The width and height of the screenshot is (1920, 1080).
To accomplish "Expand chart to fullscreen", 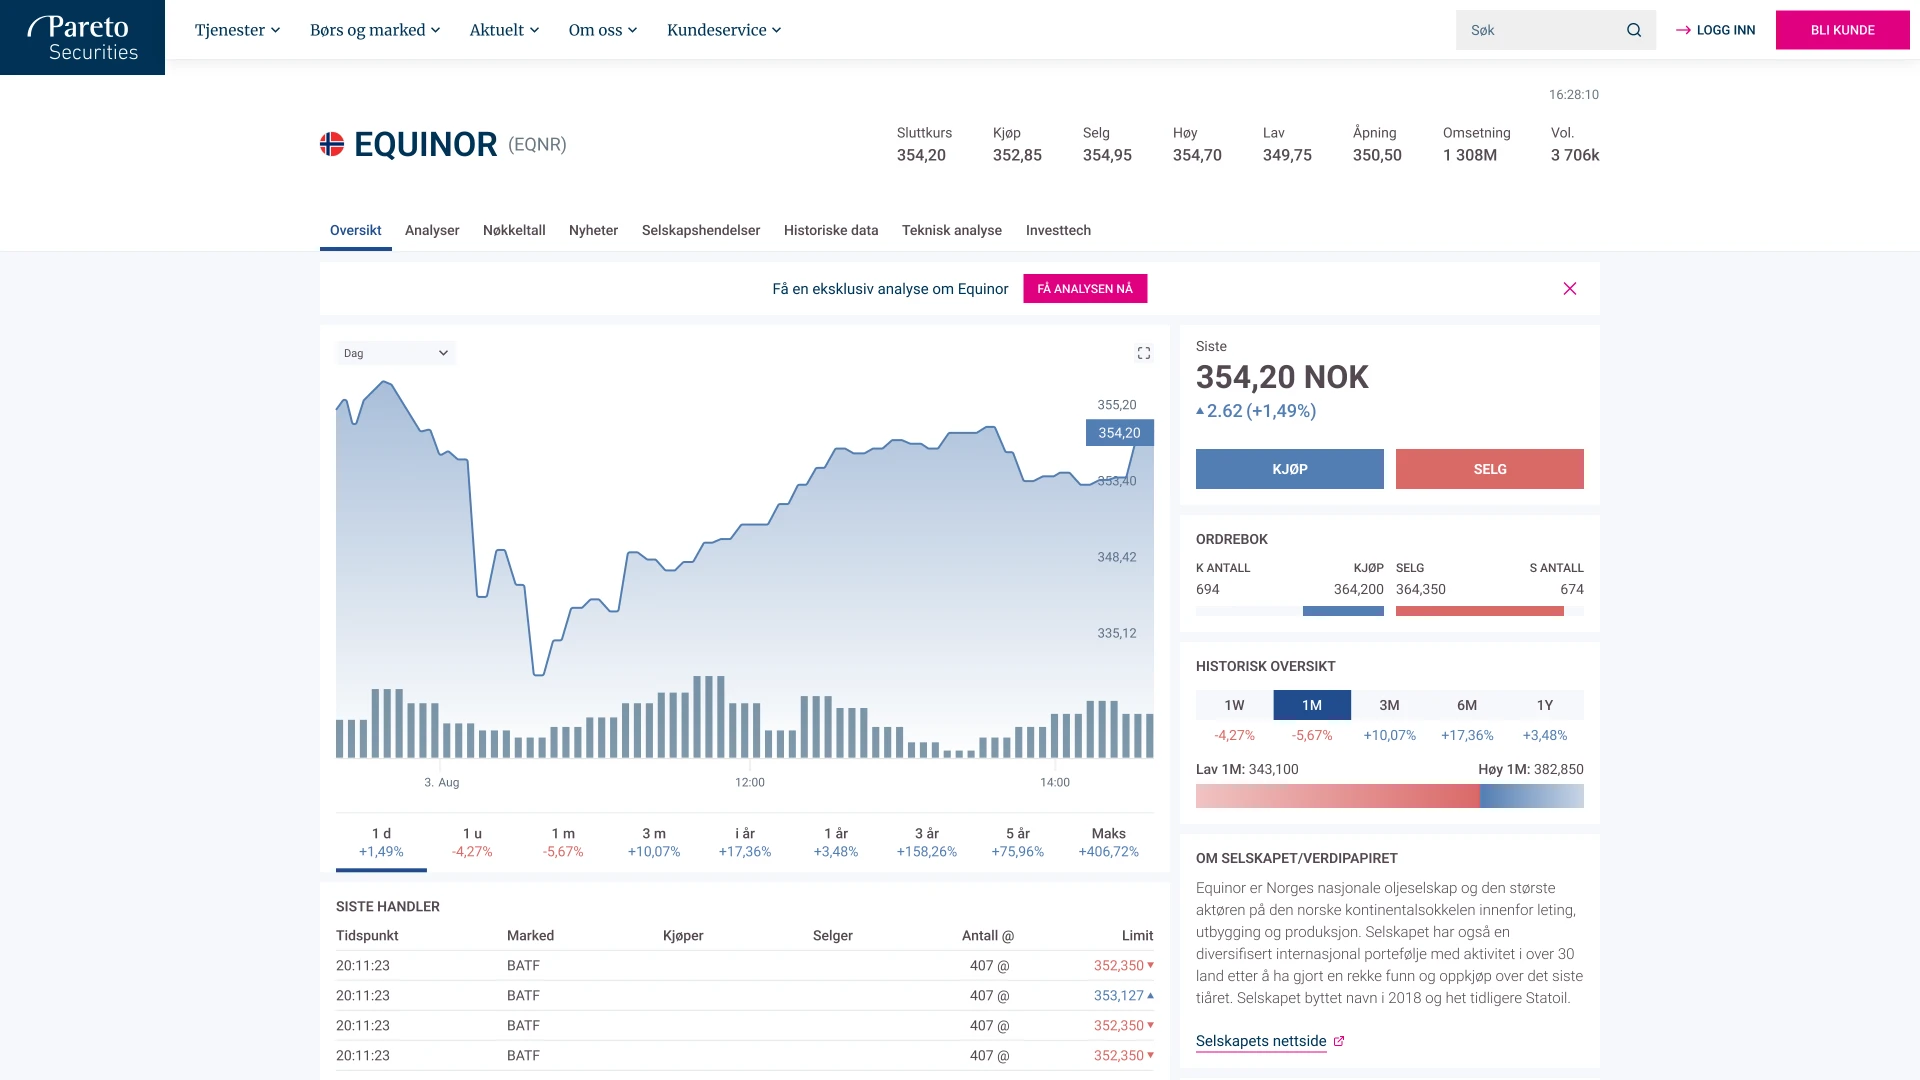I will pyautogui.click(x=1144, y=353).
